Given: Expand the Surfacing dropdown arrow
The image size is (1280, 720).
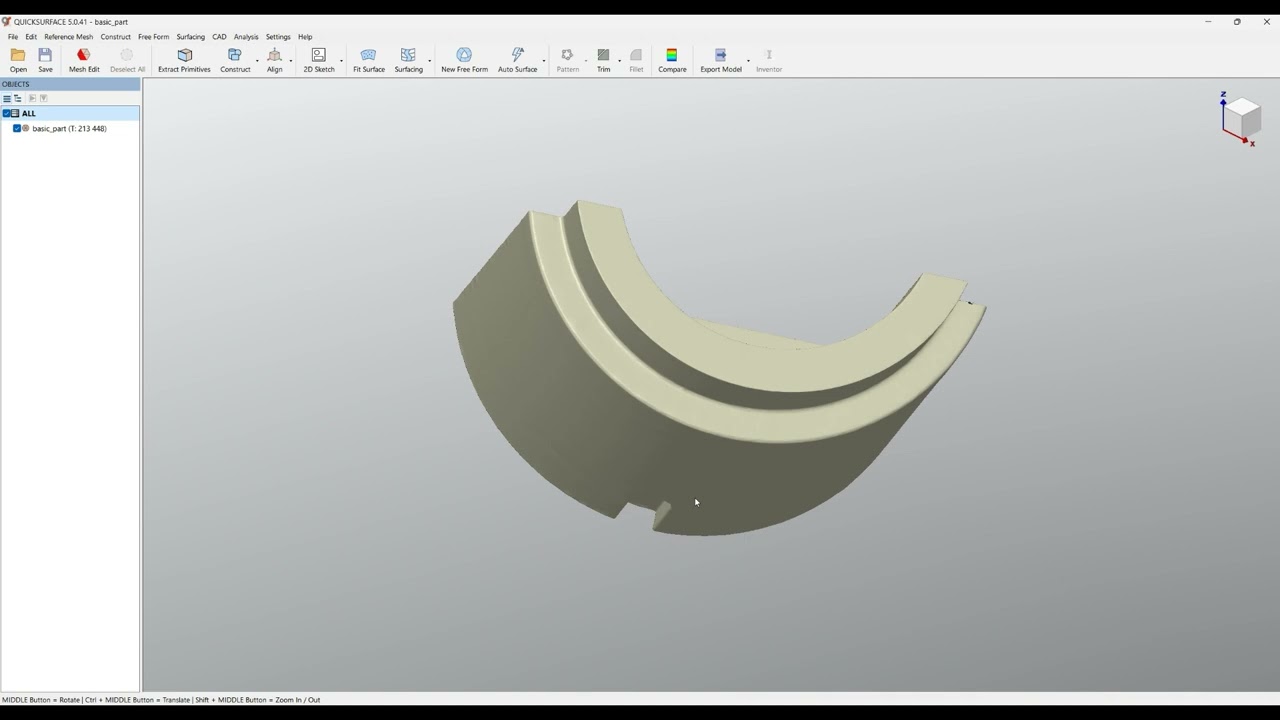Looking at the screenshot, I should [429, 61].
